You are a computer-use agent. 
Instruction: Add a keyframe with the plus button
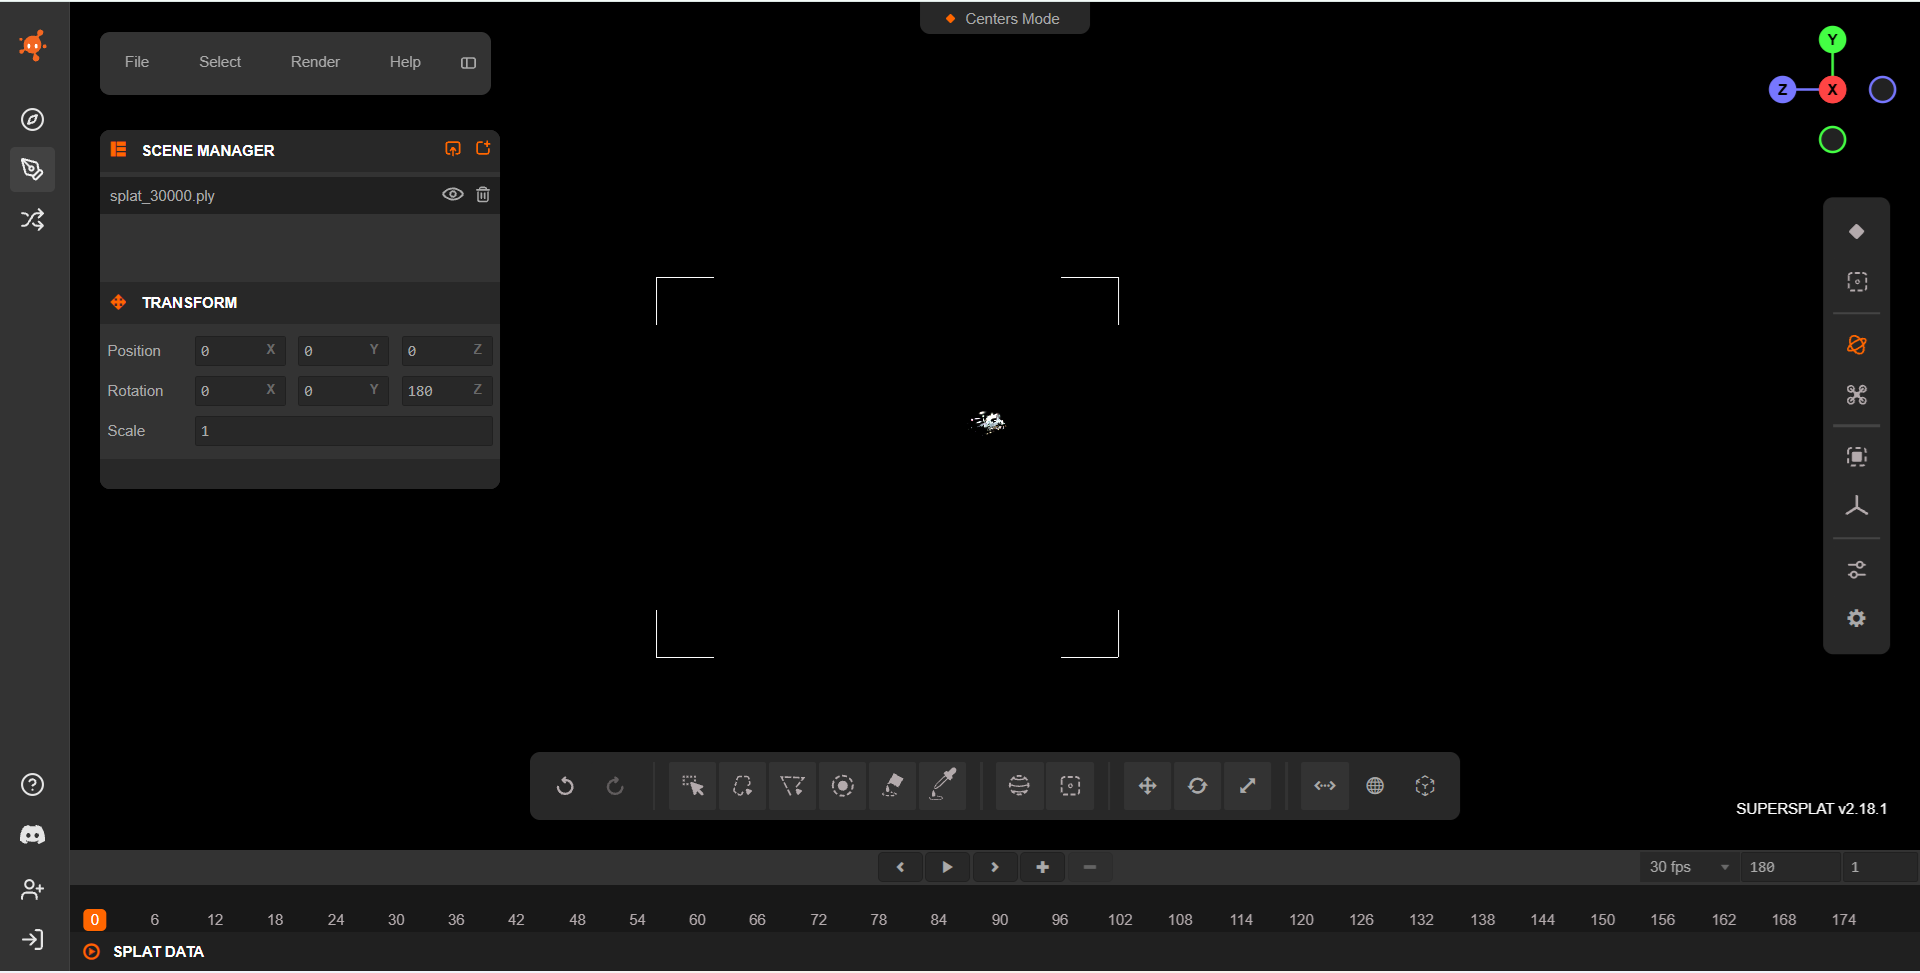(1042, 867)
